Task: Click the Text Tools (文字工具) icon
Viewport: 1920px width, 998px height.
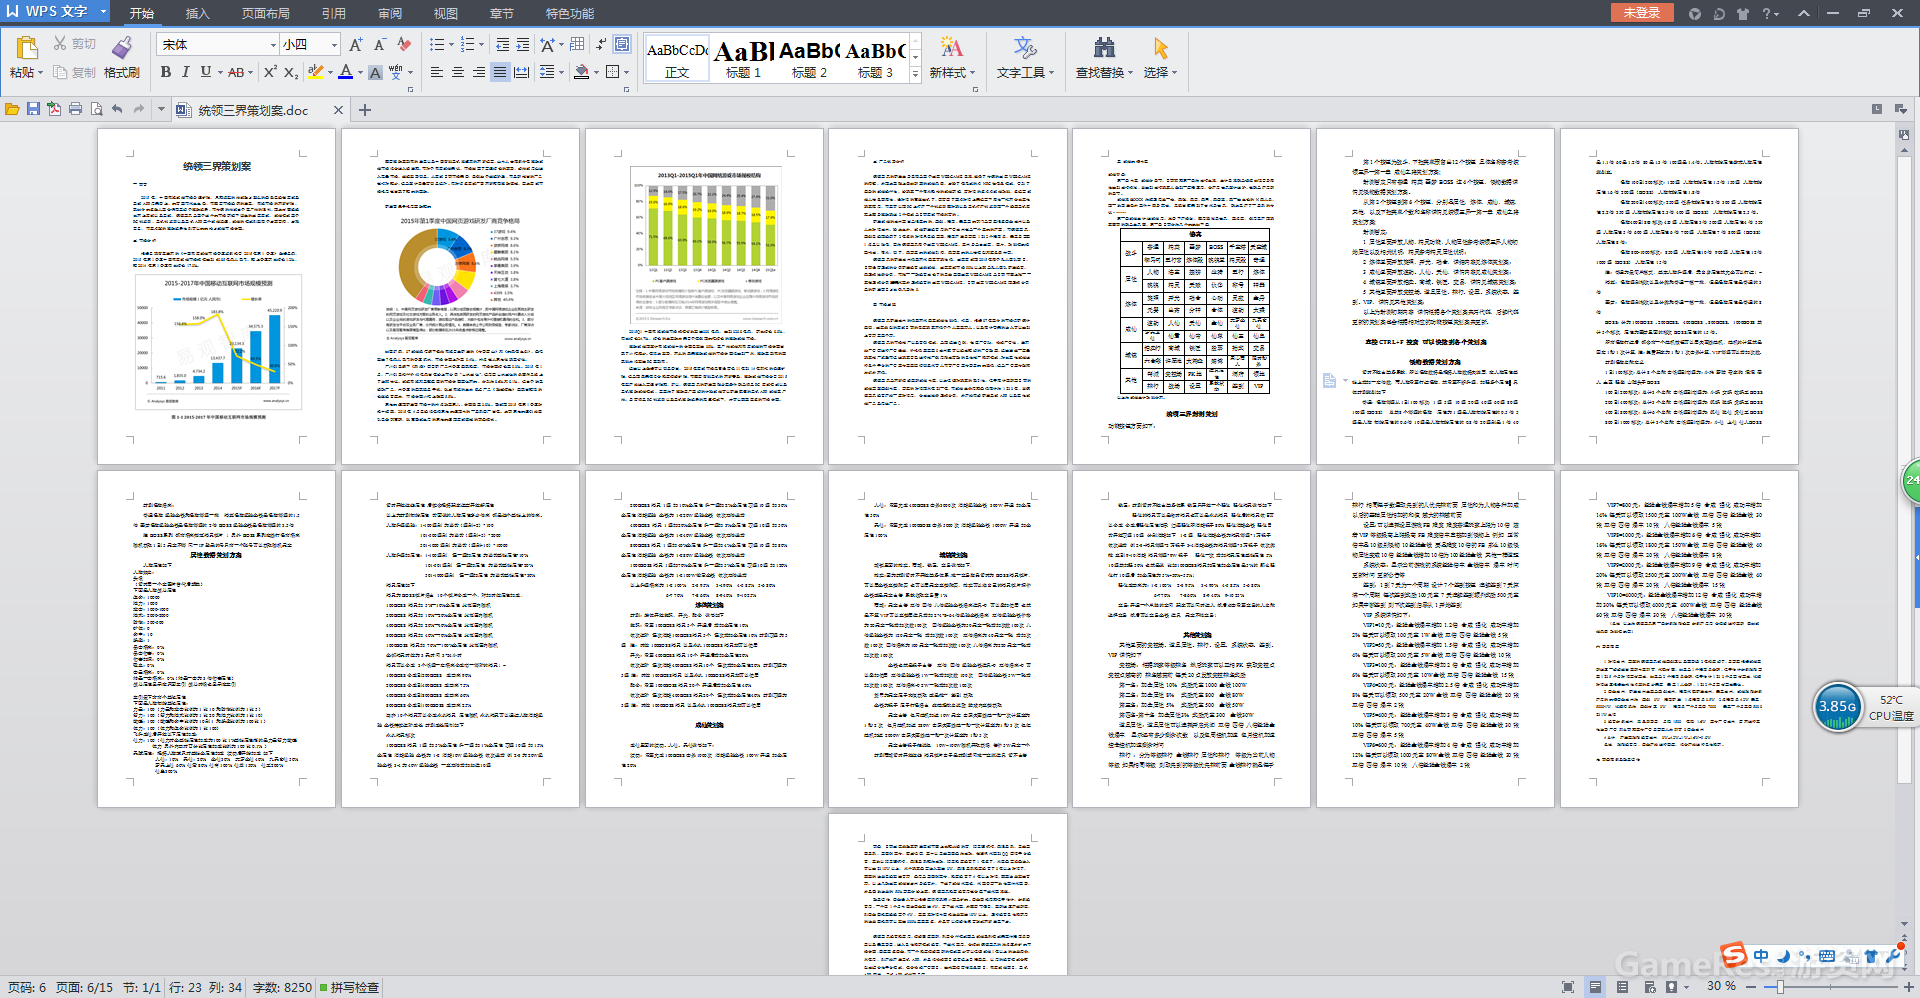Action: coord(1025,48)
